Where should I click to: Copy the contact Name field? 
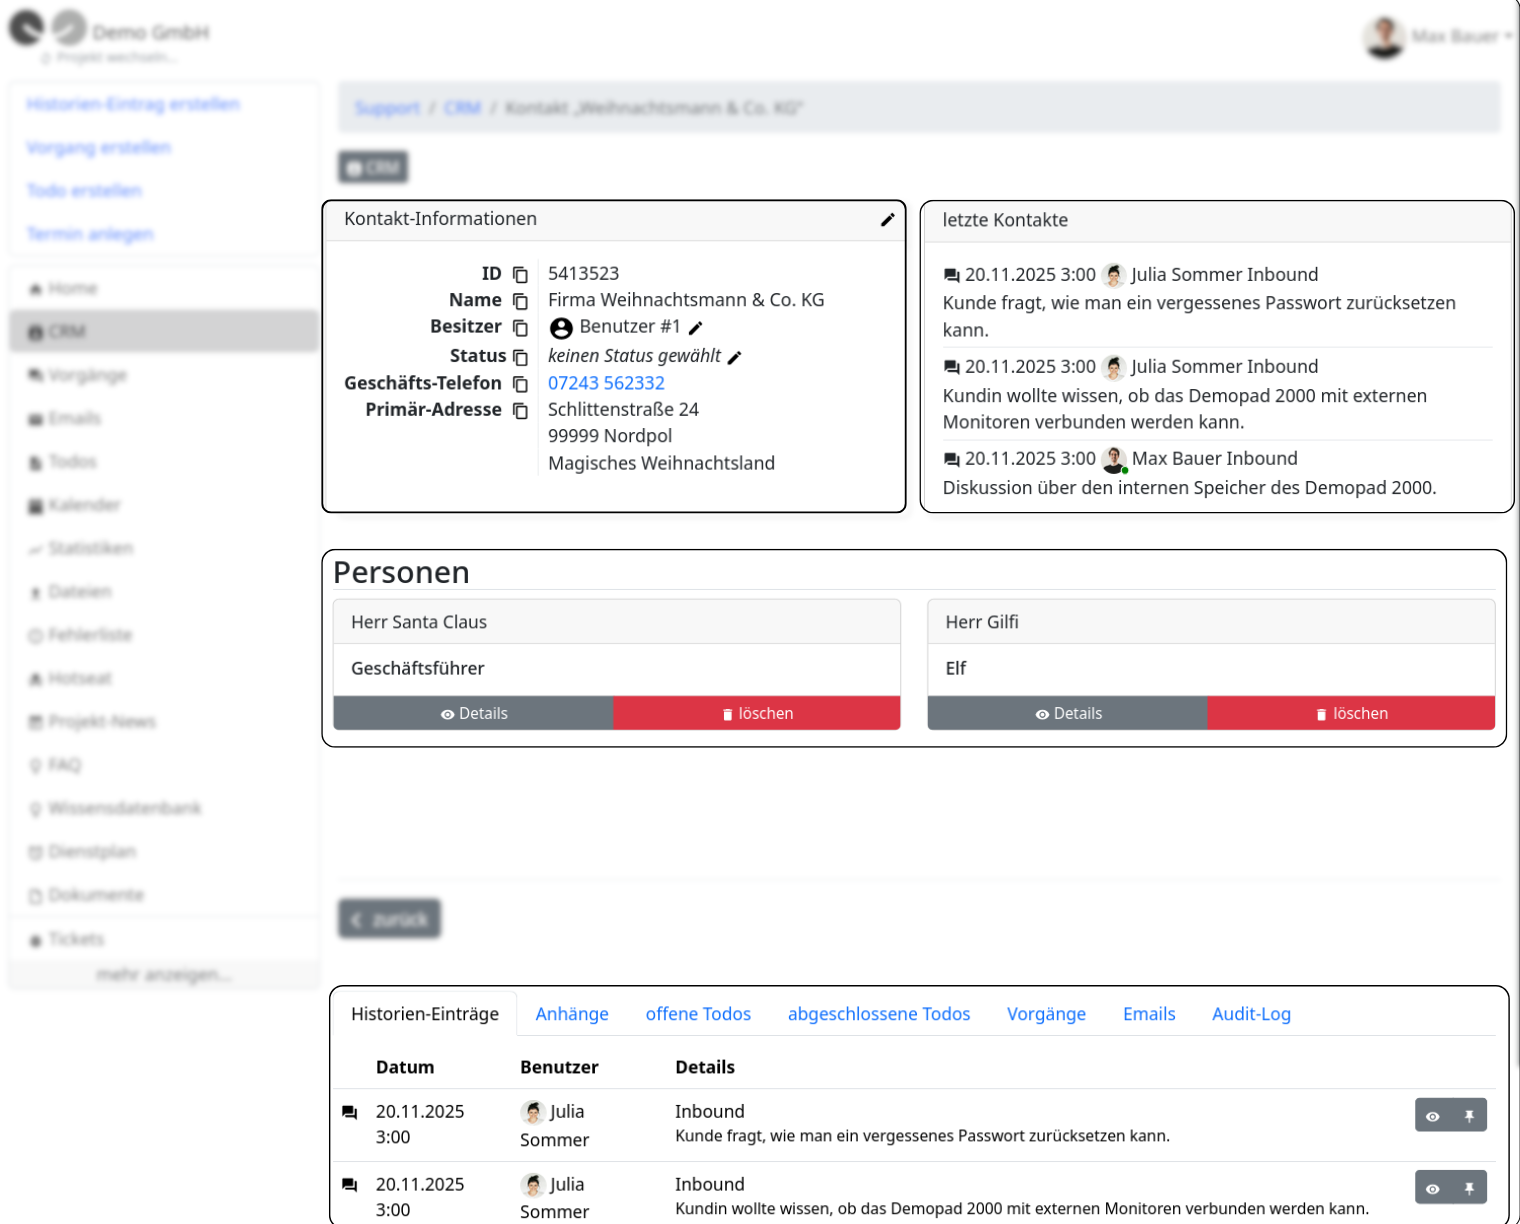pyautogui.click(x=520, y=301)
